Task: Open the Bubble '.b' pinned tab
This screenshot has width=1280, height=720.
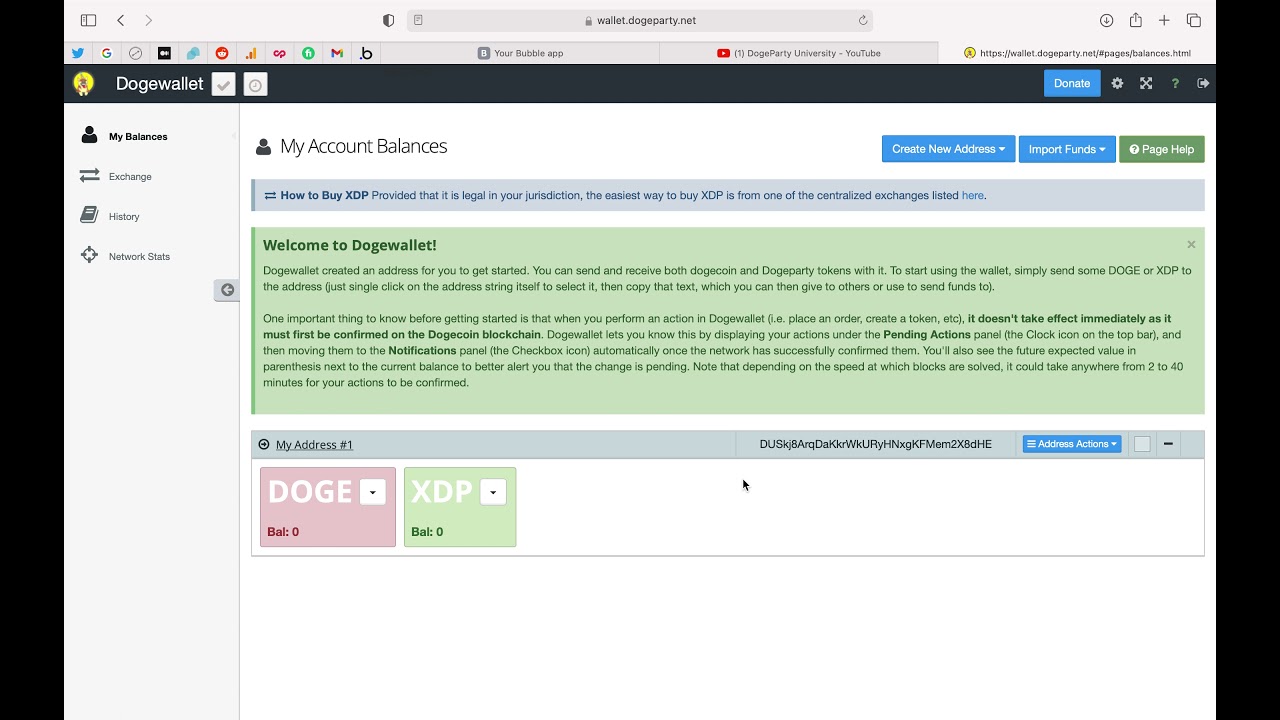Action: coord(366,53)
